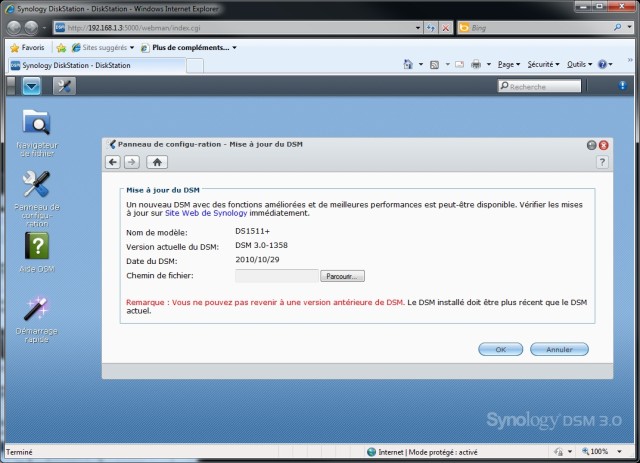Screen dimensions: 640x463
Task: Click the printer toolbar icon
Action: click(476, 65)
